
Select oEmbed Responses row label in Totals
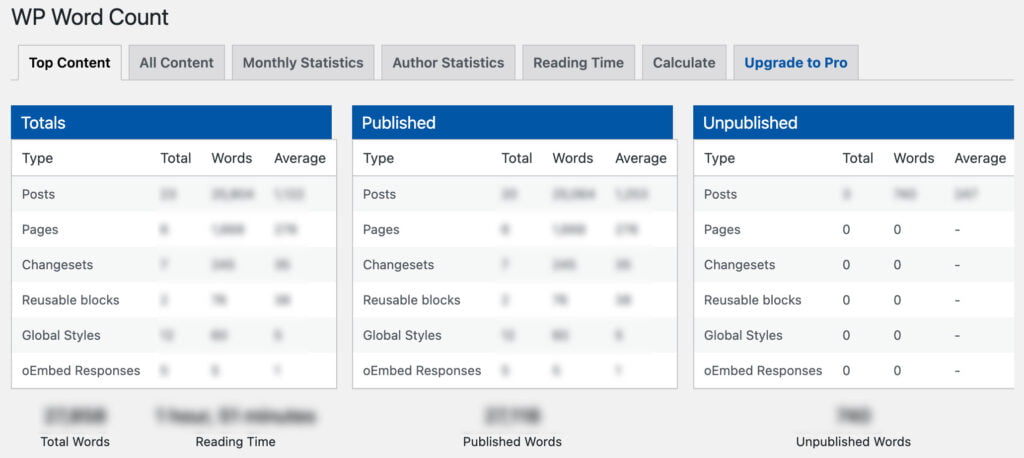tap(81, 370)
